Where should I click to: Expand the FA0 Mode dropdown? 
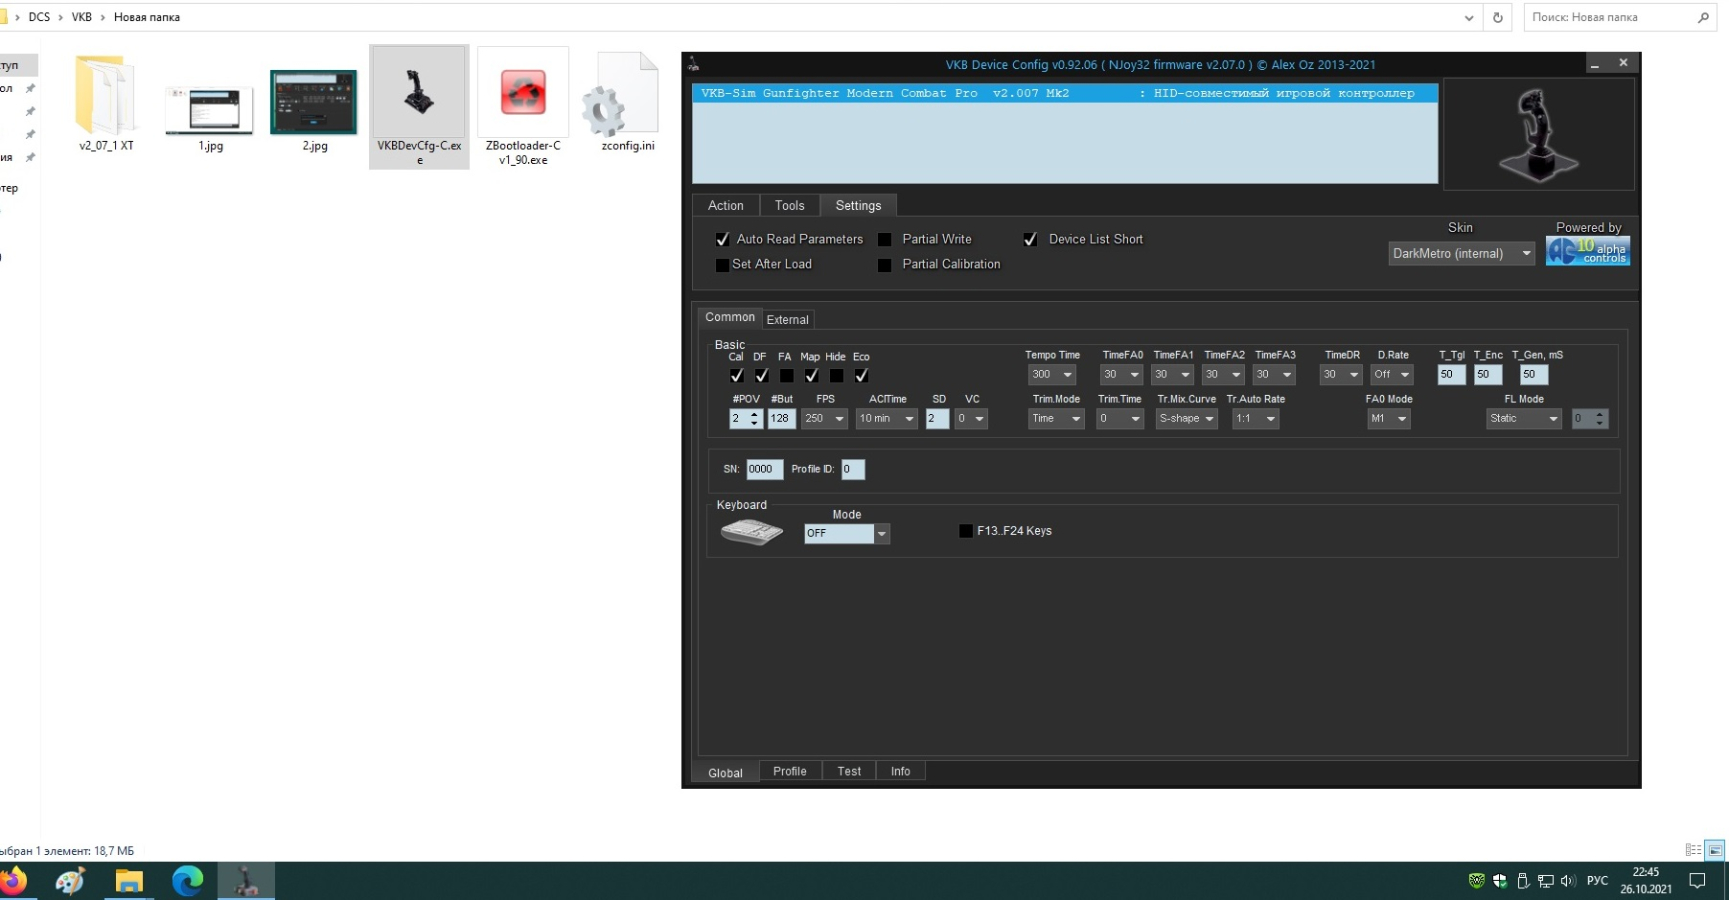click(1389, 419)
